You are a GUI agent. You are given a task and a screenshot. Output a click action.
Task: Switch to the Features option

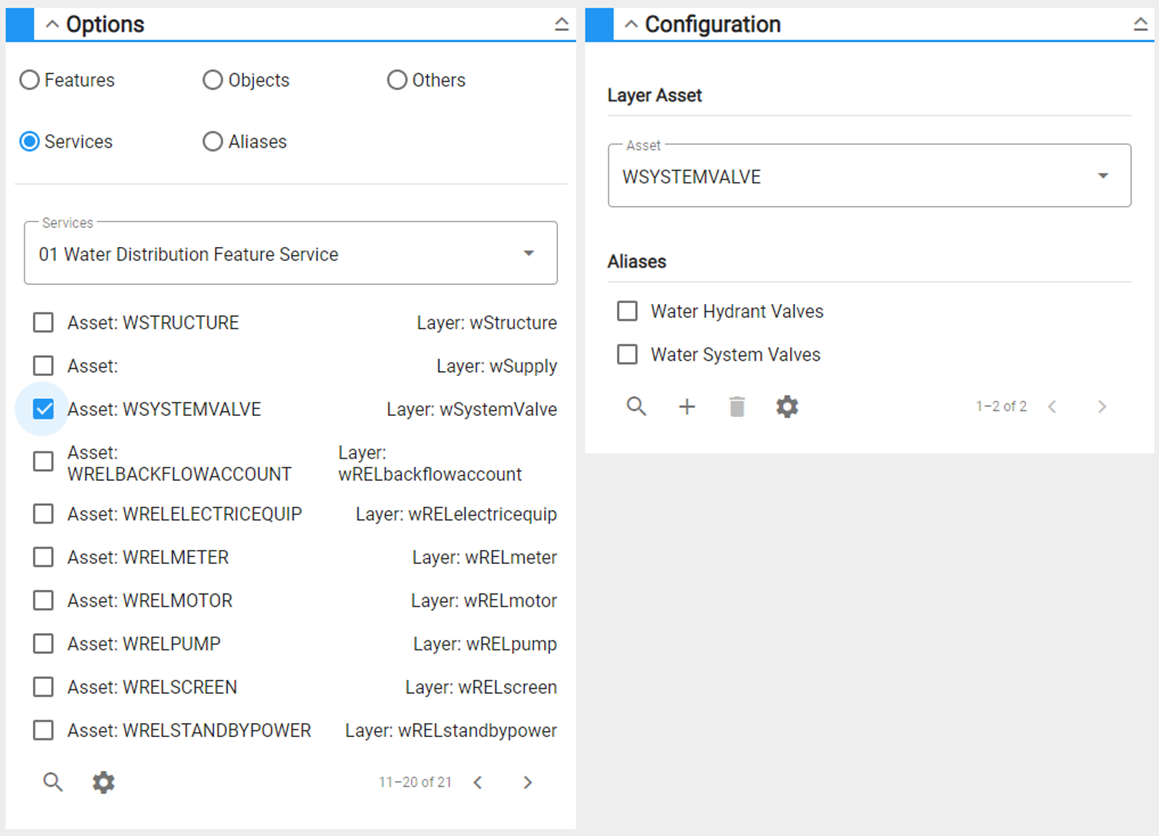29,80
